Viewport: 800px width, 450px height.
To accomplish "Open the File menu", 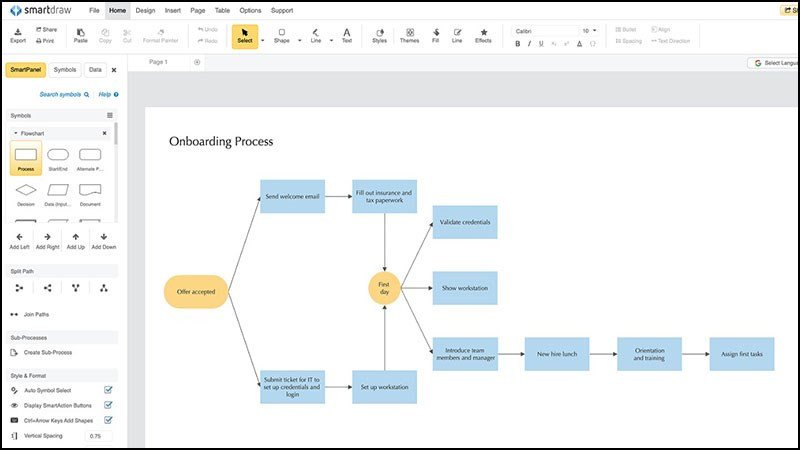I will [94, 10].
